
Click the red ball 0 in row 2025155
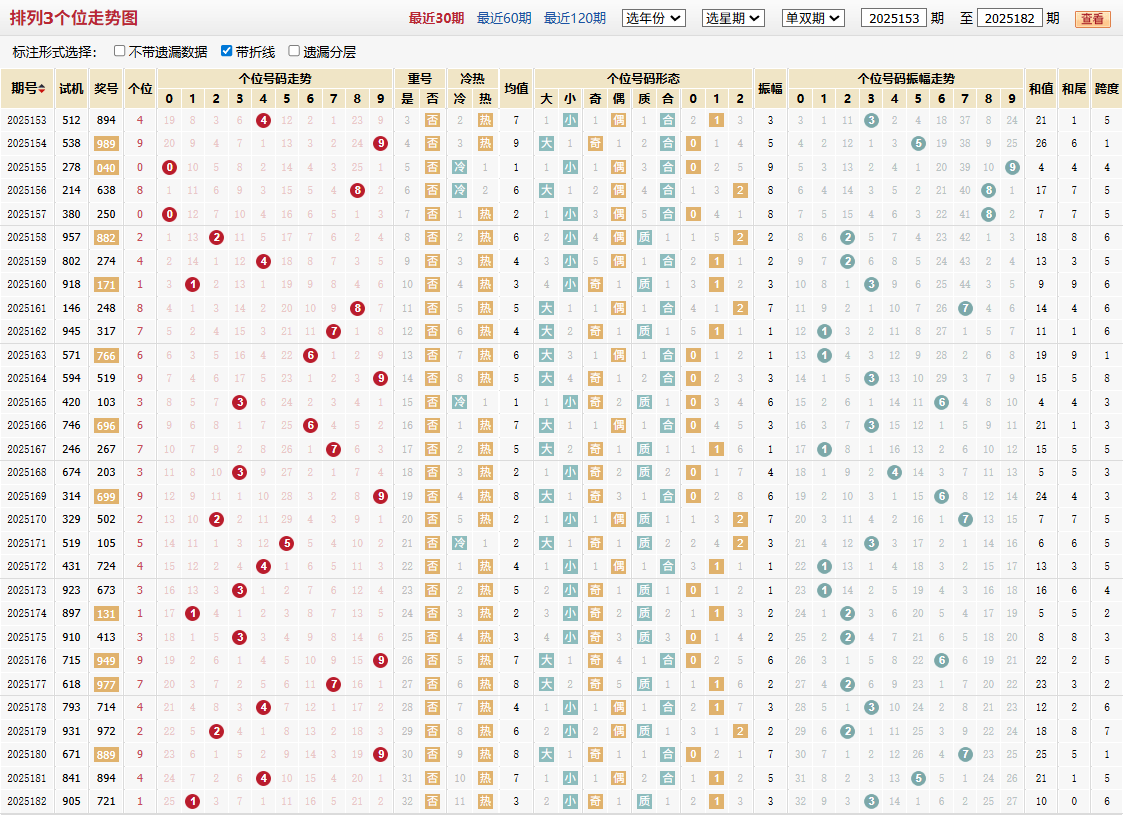169,168
